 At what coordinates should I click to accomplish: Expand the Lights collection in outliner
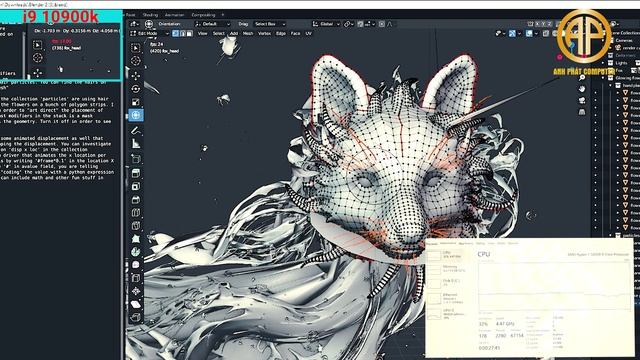pos(604,63)
